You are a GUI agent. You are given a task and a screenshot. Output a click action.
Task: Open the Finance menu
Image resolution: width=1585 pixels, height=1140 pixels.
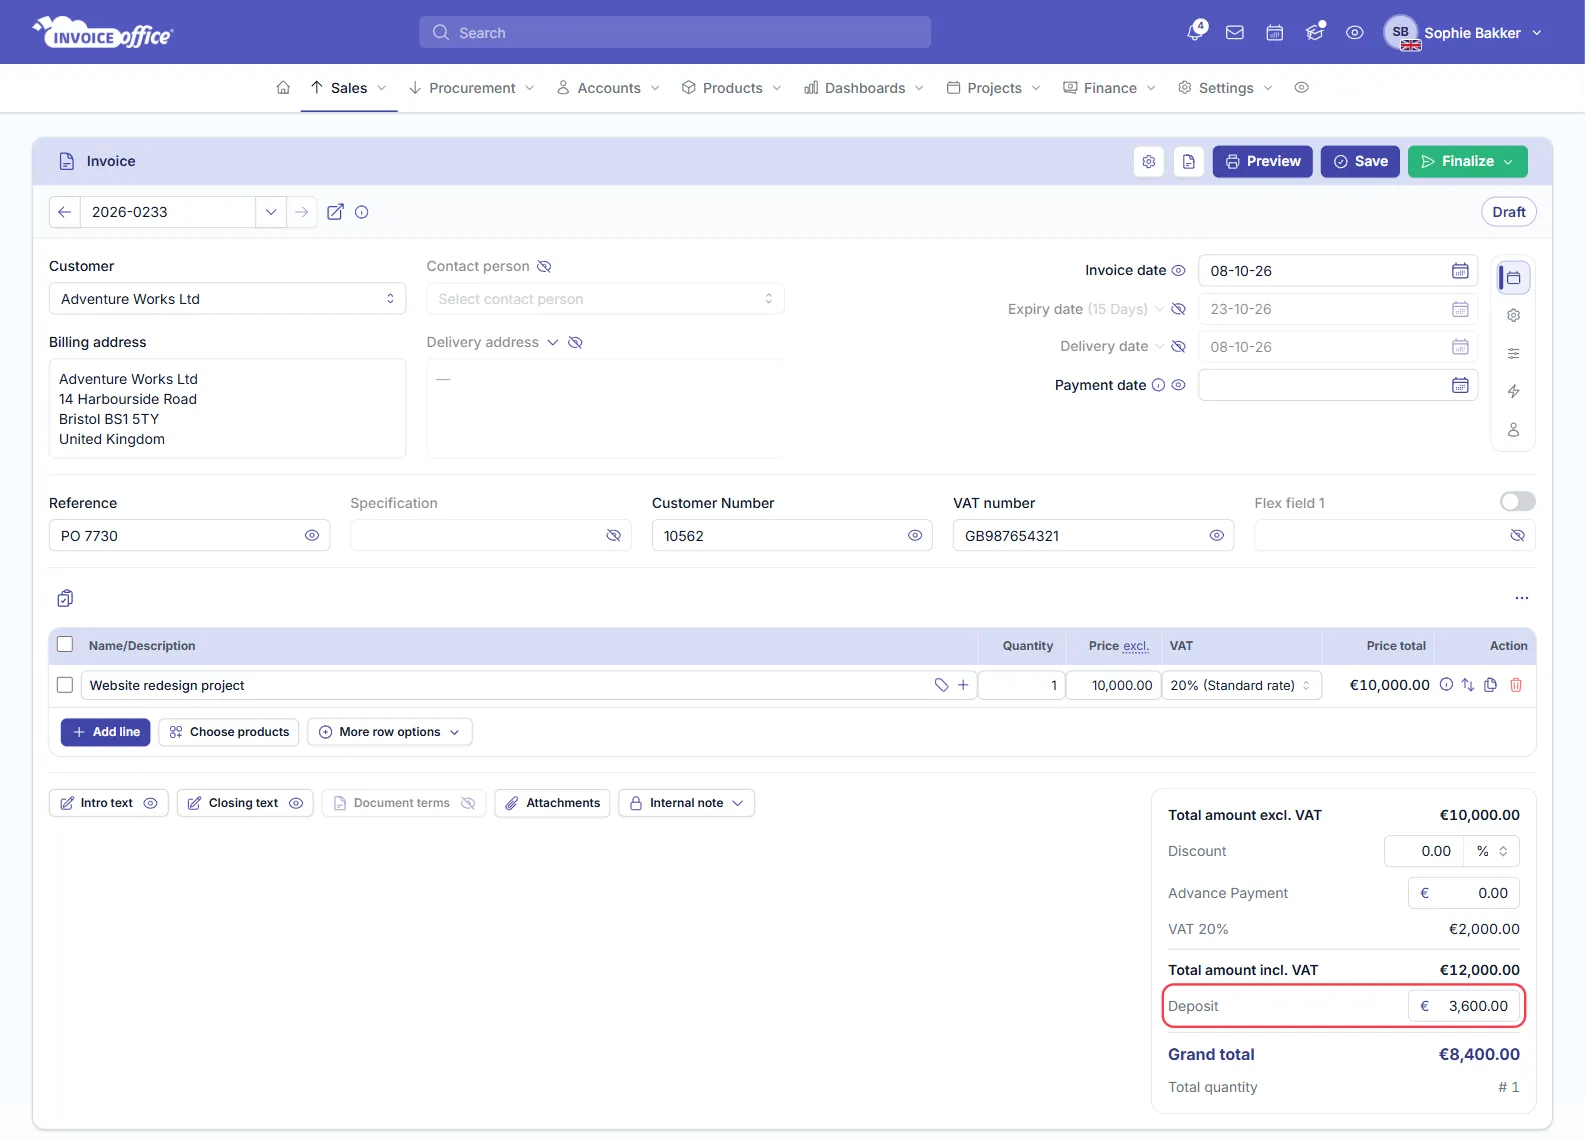[1110, 88]
